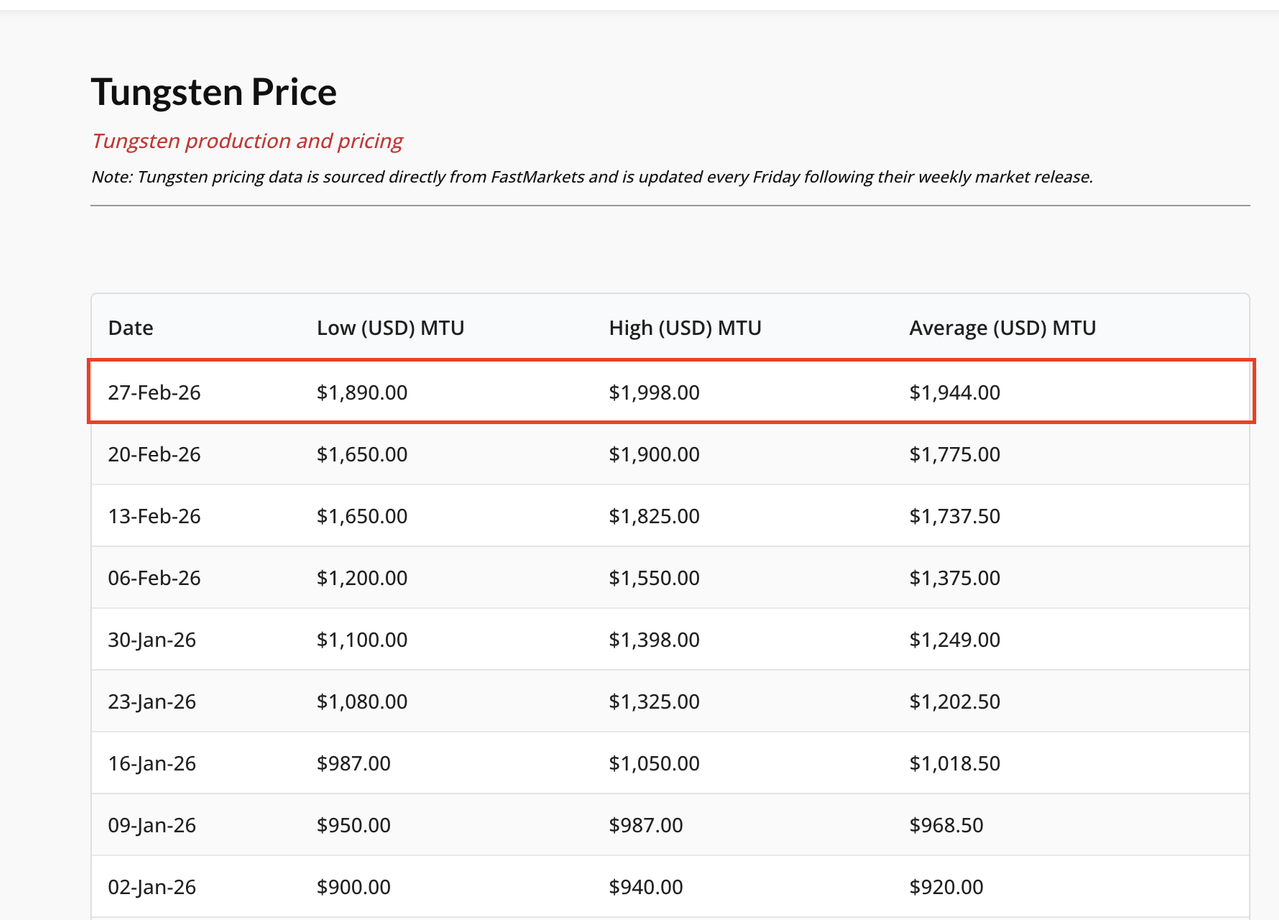Select the 23-Jan-26 date cell
The height and width of the screenshot is (920, 1279).
152,703
